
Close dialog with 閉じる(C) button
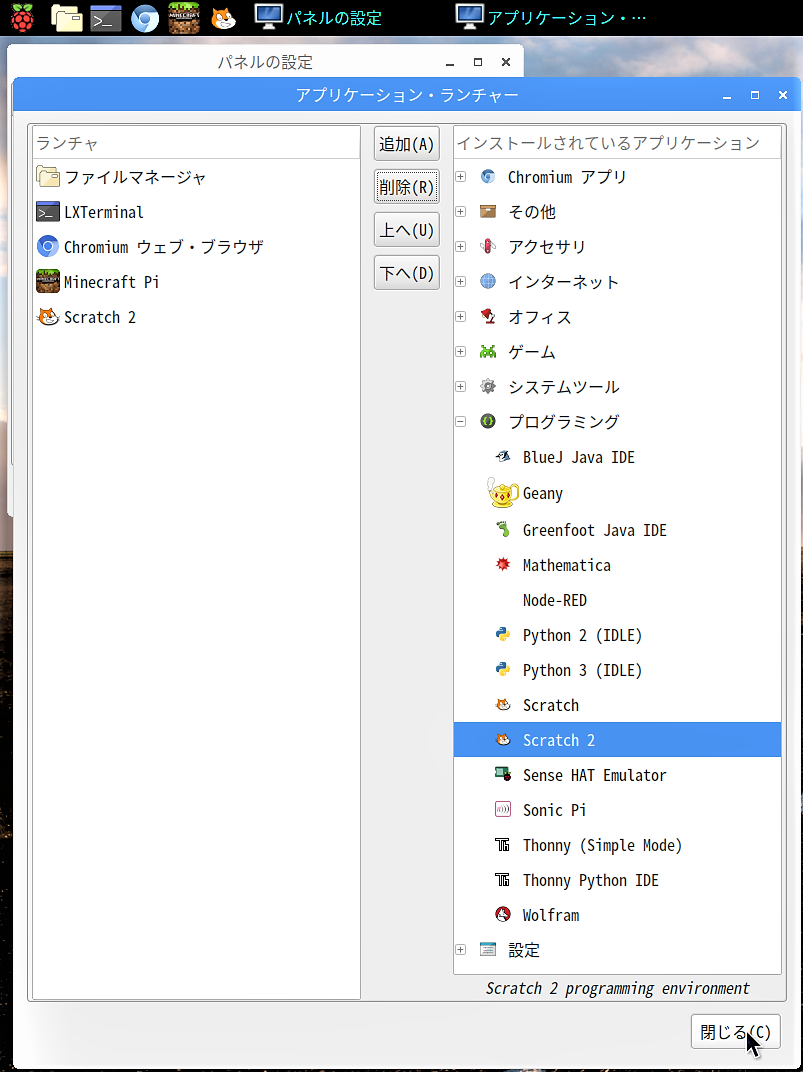[735, 1032]
